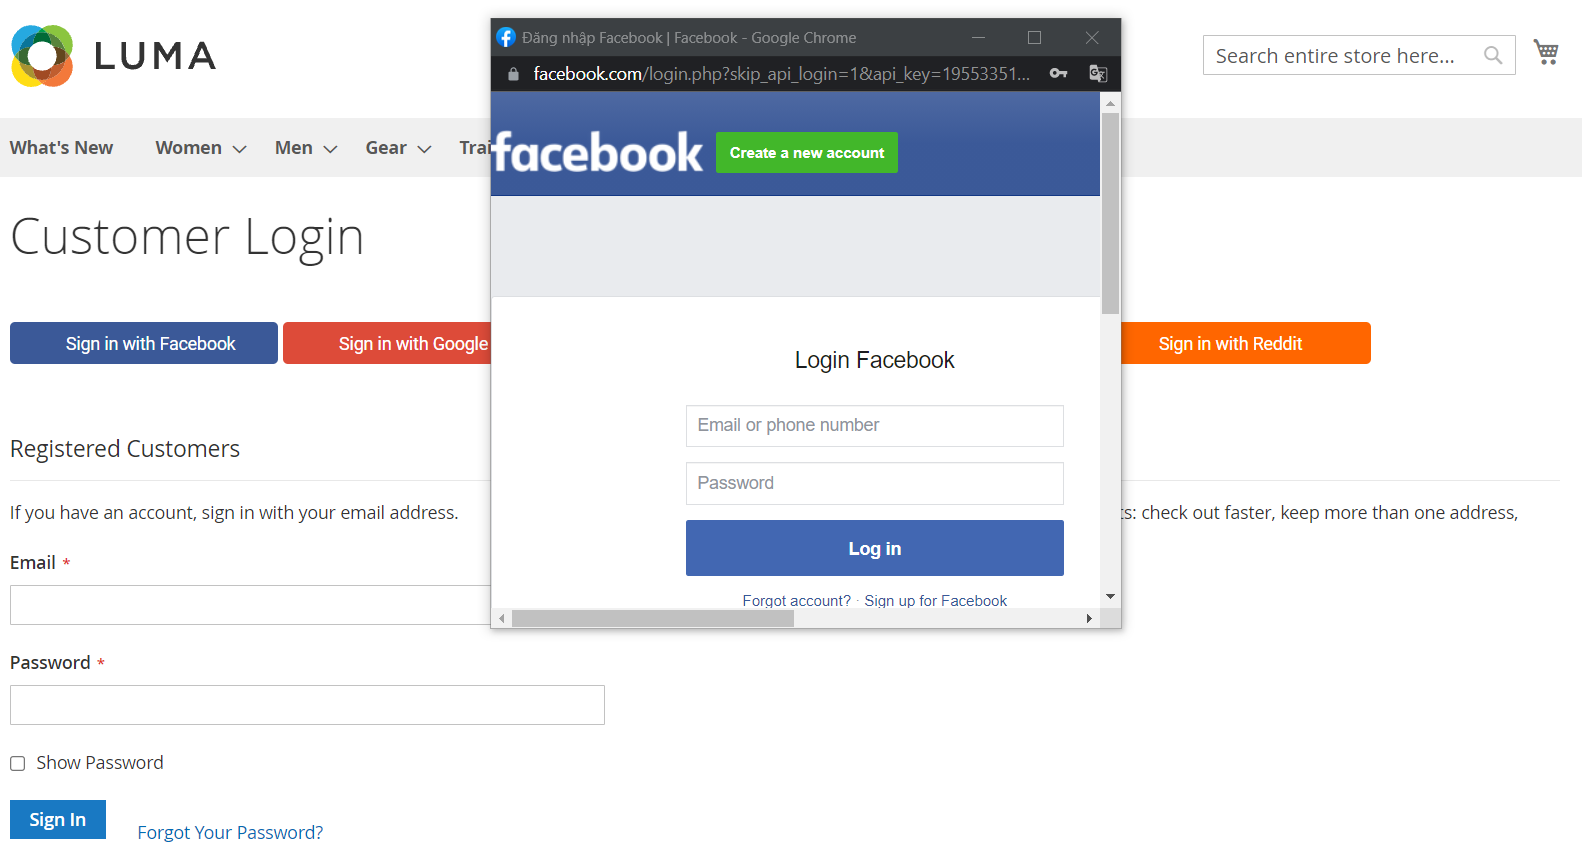Viewport: 1582px width, 842px height.
Task: Click the Luma logo icon
Action: click(x=42, y=56)
